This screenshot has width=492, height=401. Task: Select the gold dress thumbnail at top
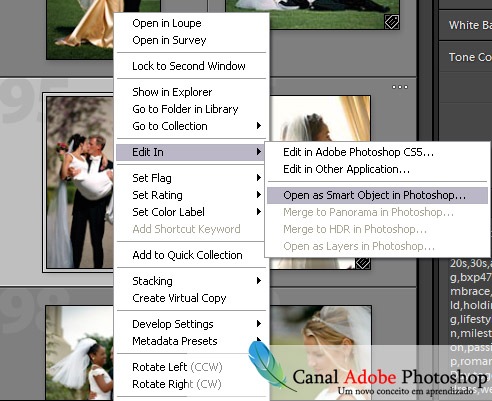tap(80, 29)
